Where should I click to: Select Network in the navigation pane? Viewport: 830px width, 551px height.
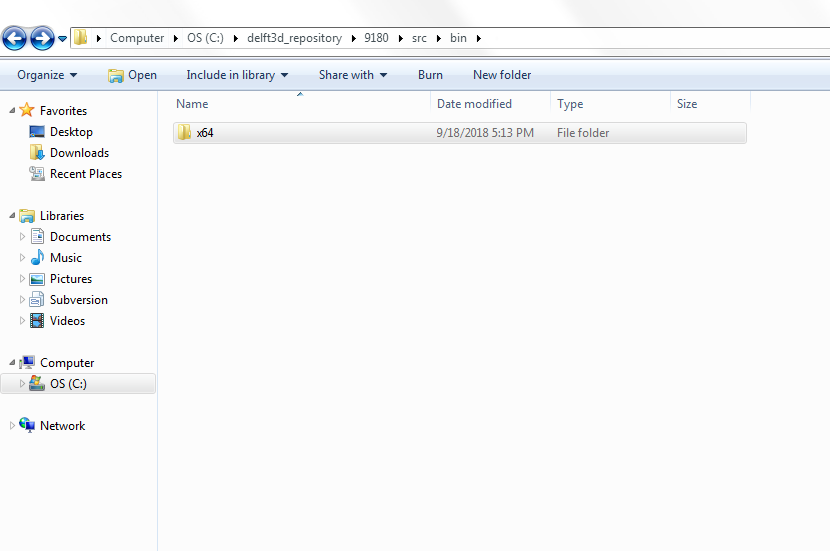62,426
